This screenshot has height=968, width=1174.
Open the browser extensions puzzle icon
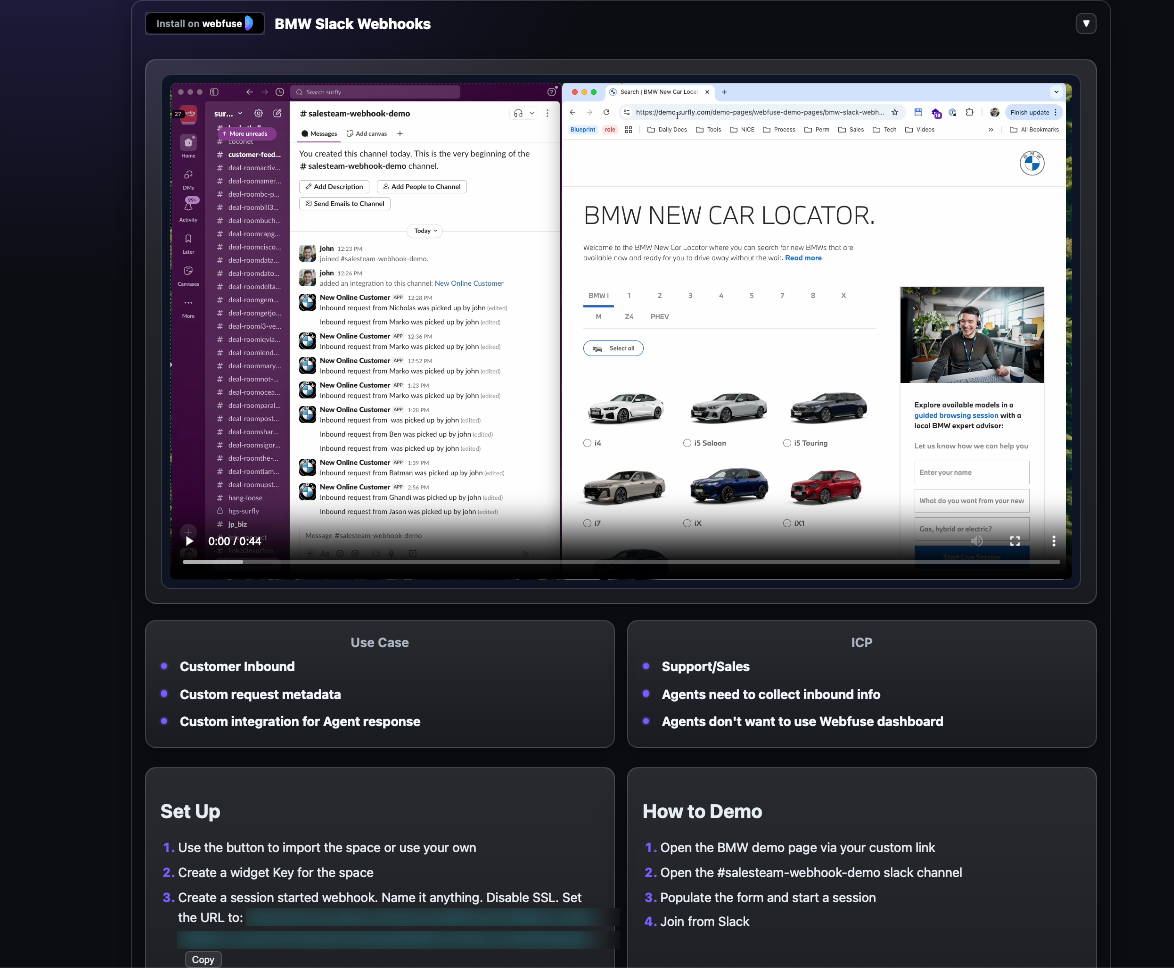[970, 112]
